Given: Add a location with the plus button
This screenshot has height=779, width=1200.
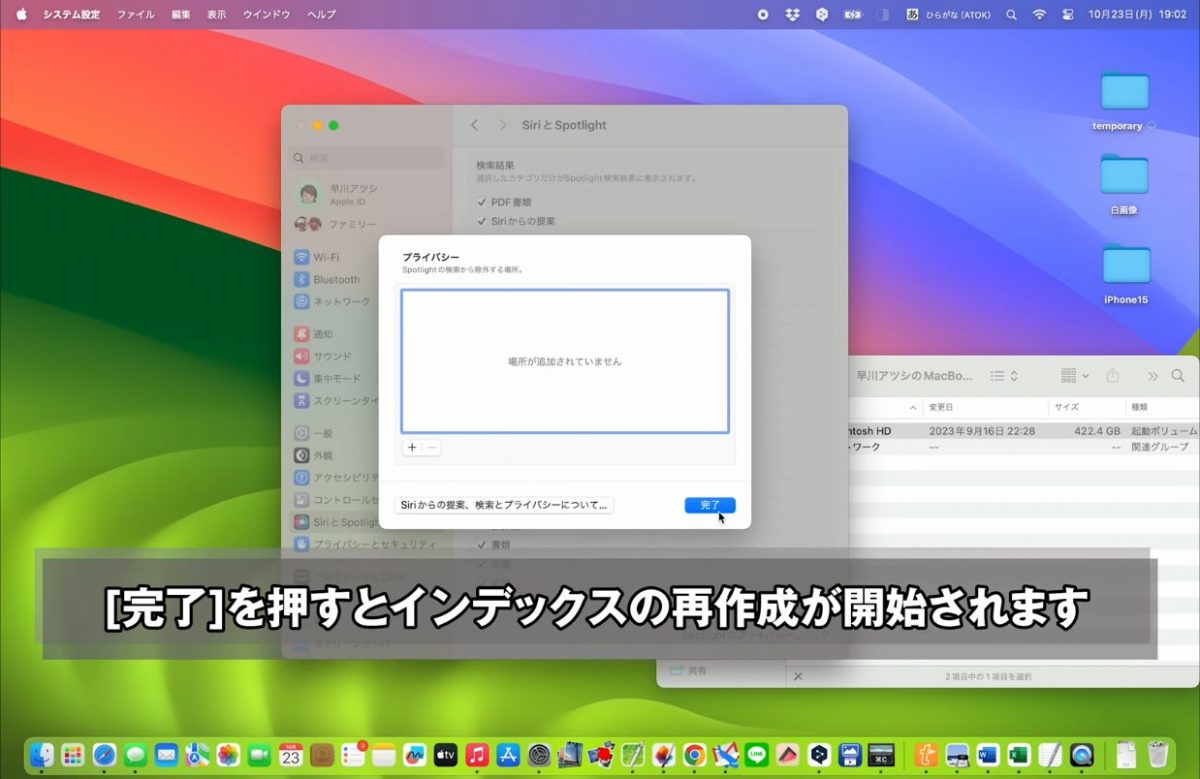Looking at the screenshot, I should (x=412, y=447).
